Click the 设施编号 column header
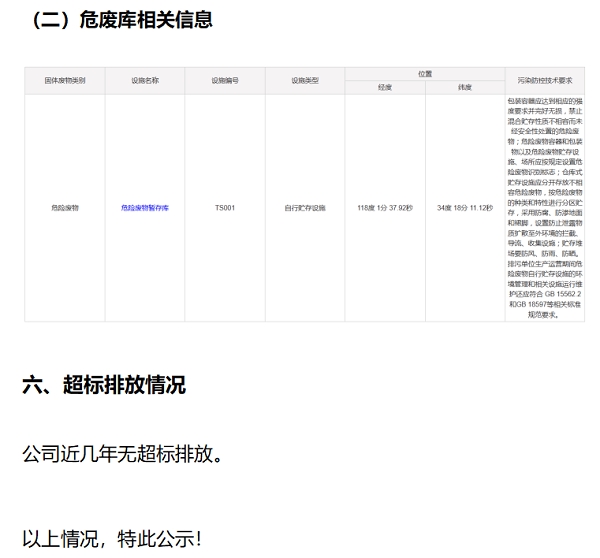 (x=225, y=80)
